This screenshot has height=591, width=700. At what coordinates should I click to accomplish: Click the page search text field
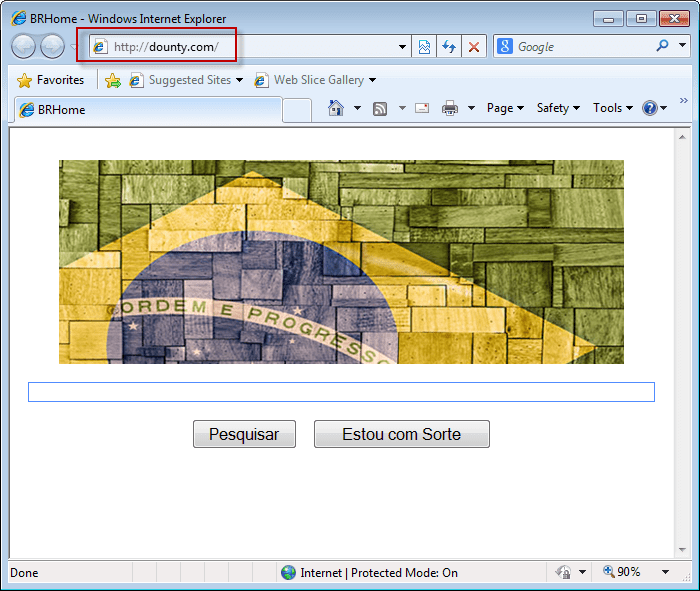click(x=341, y=392)
